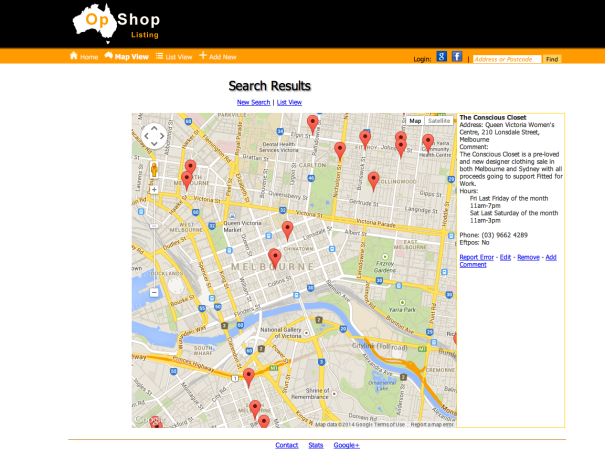The width and height of the screenshot is (605, 450).
Task: Go to Home in the navigation bar
Action: pos(84,57)
